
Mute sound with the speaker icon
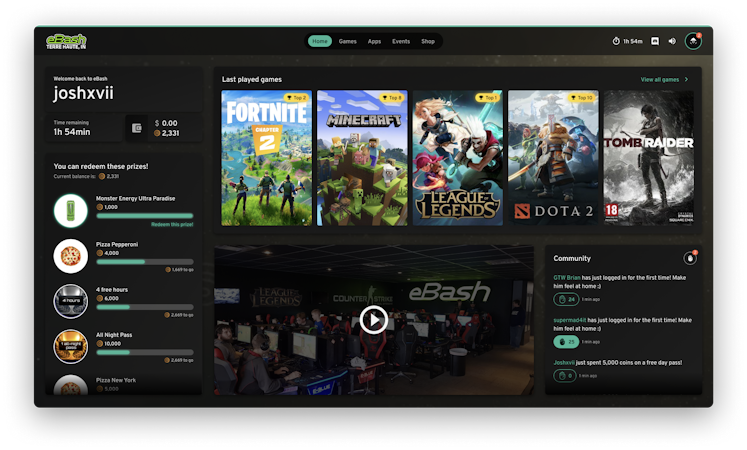coord(672,41)
